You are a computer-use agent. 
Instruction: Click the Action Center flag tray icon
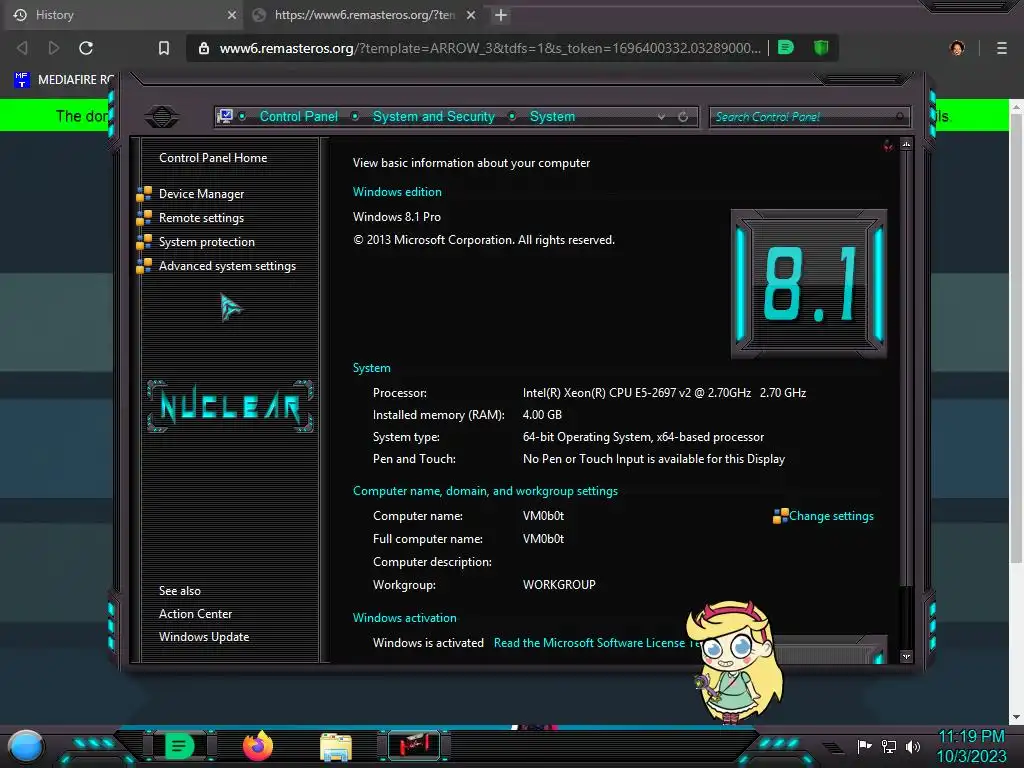coord(864,746)
